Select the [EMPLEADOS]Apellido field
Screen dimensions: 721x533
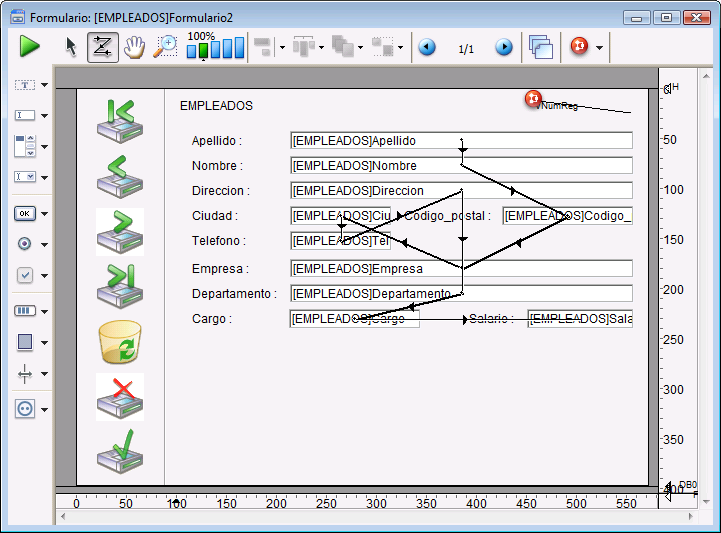click(x=461, y=141)
